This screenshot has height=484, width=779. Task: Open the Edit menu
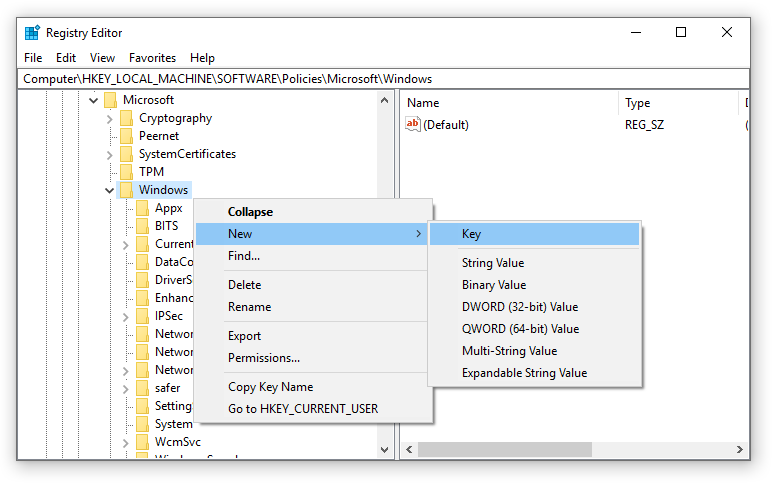tap(66, 58)
